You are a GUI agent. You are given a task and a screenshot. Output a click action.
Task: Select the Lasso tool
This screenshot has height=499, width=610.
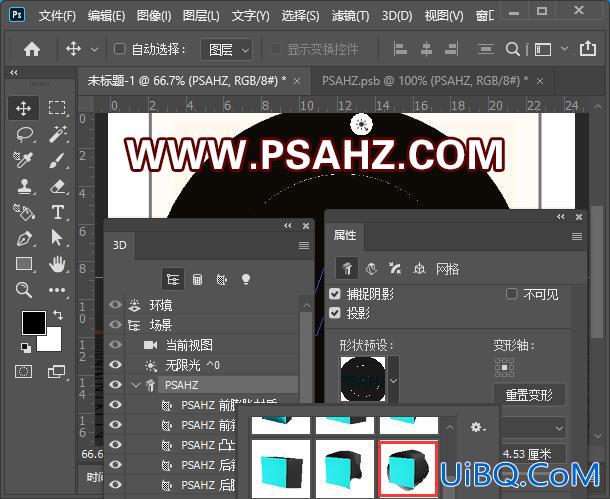(x=23, y=134)
